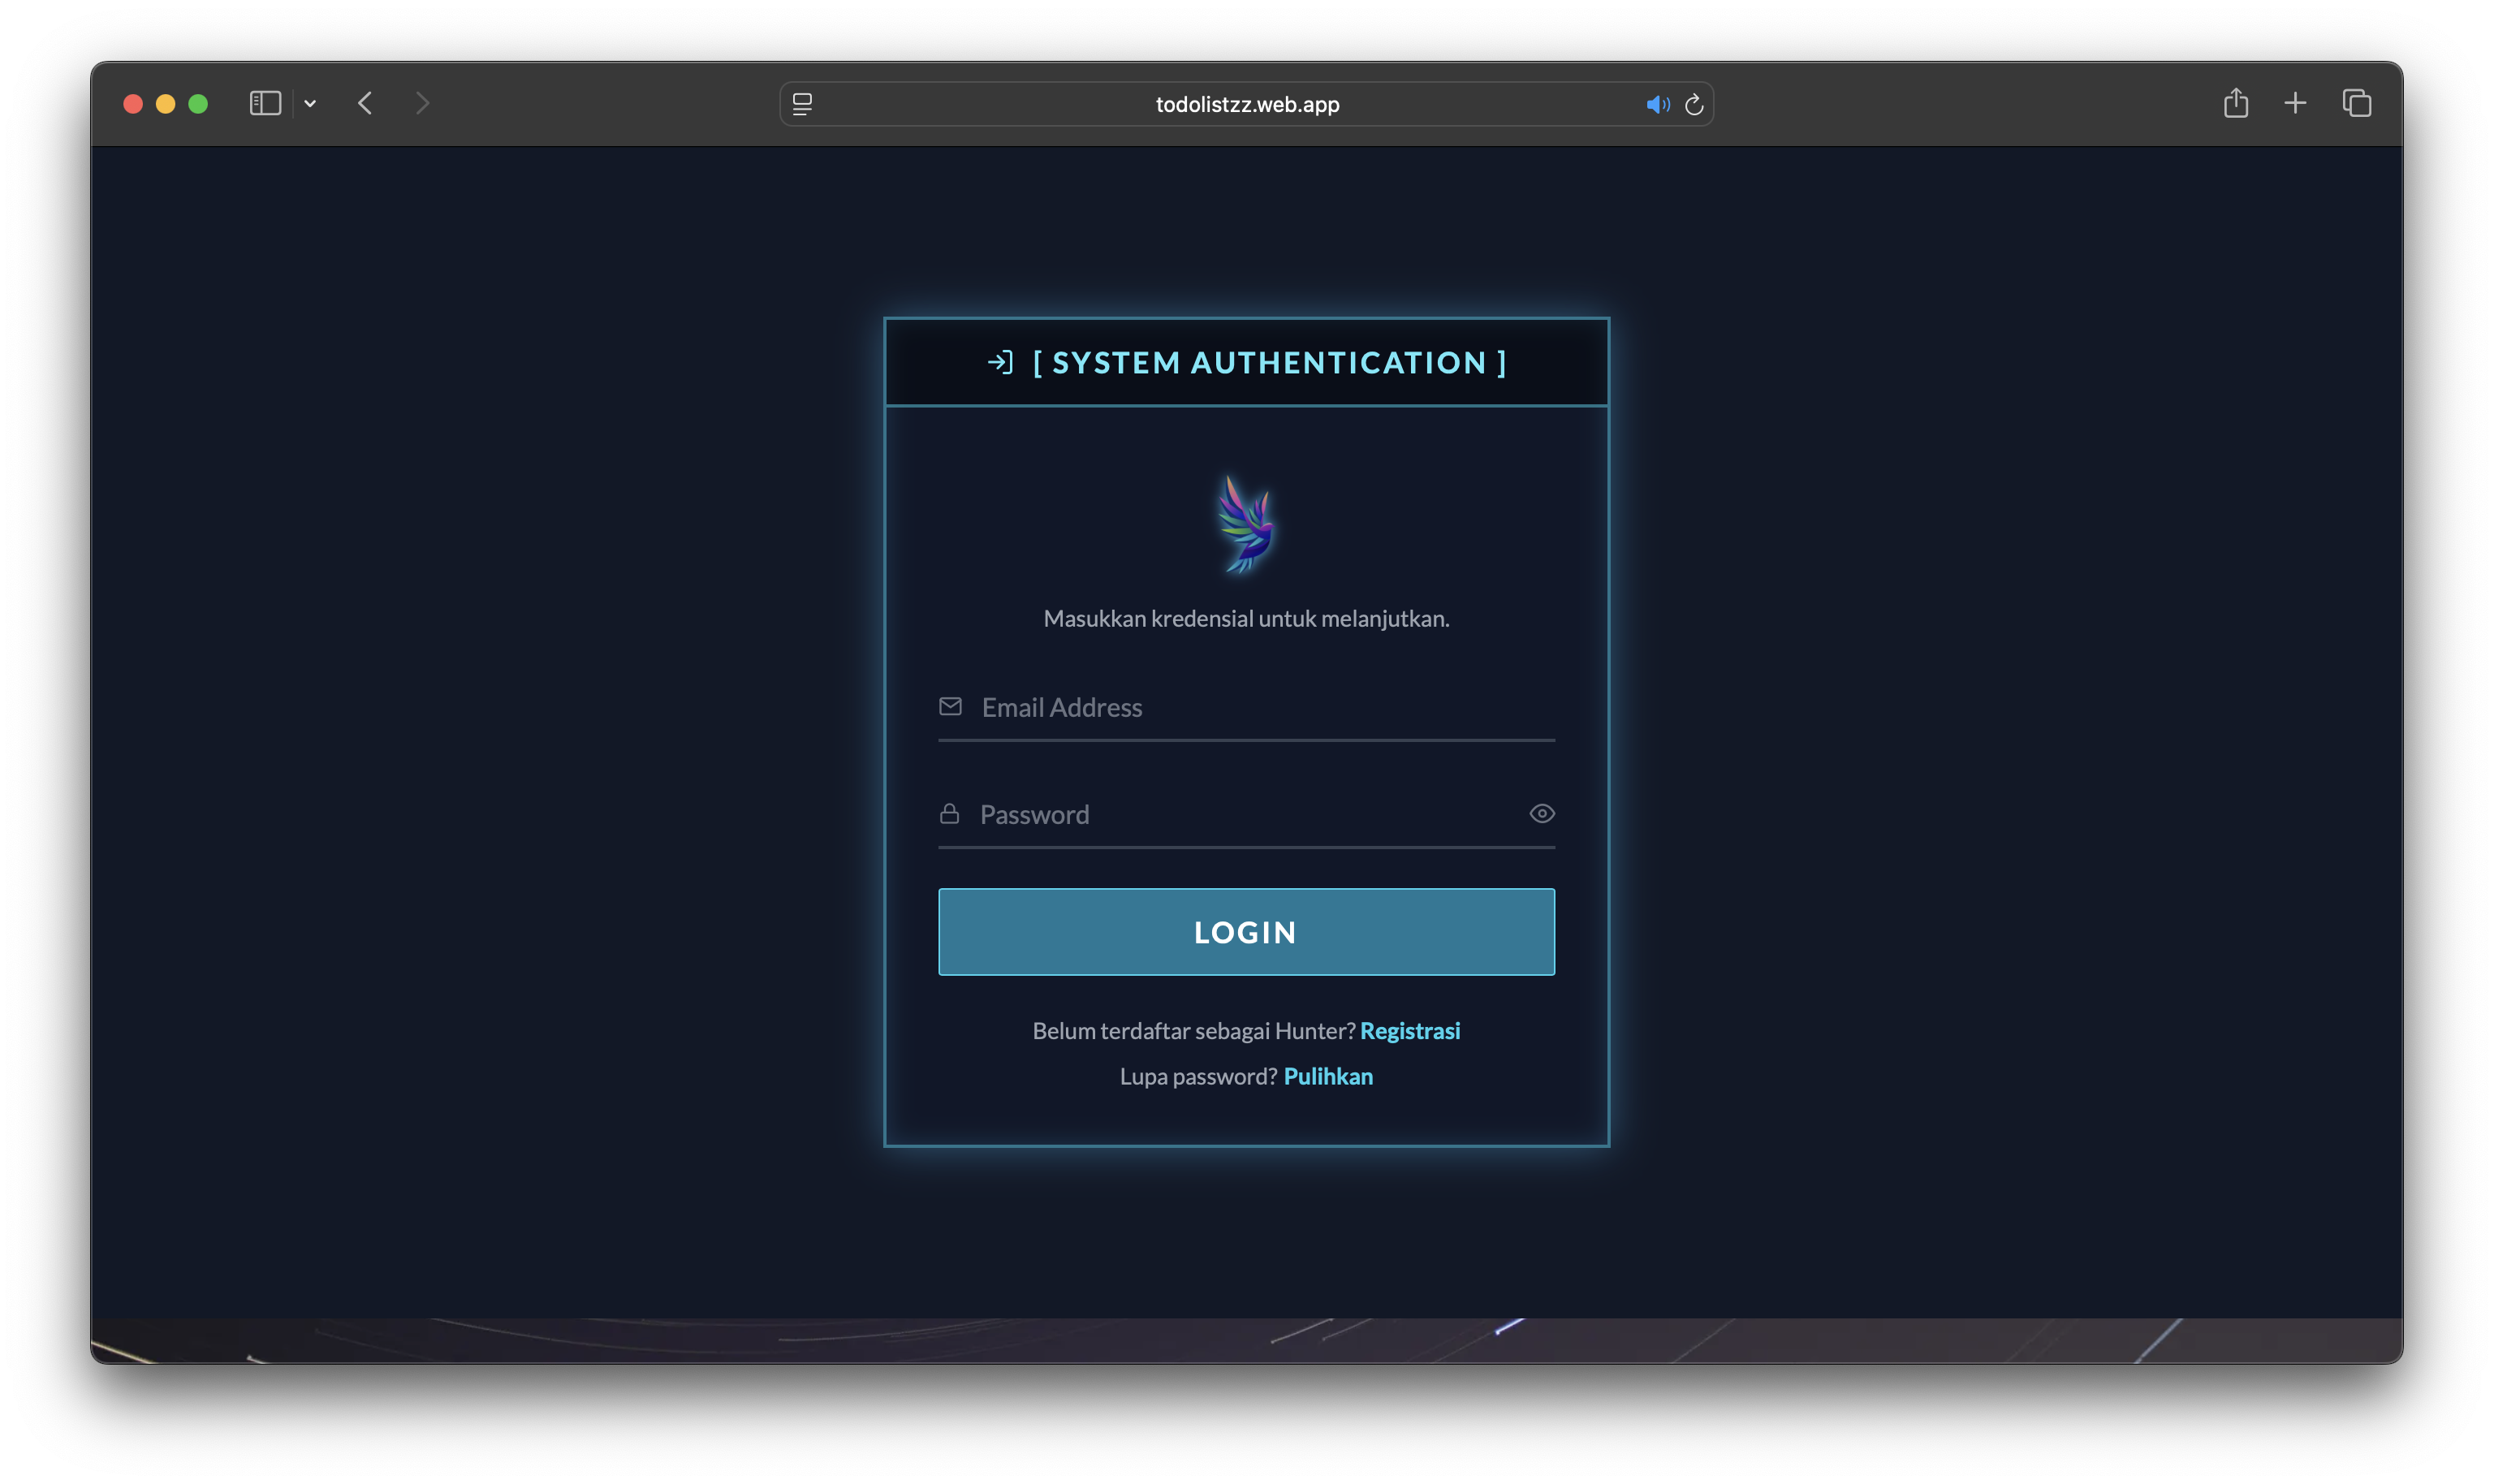Go back with the back arrow
Image resolution: width=2494 pixels, height=1484 pixels.
point(365,103)
